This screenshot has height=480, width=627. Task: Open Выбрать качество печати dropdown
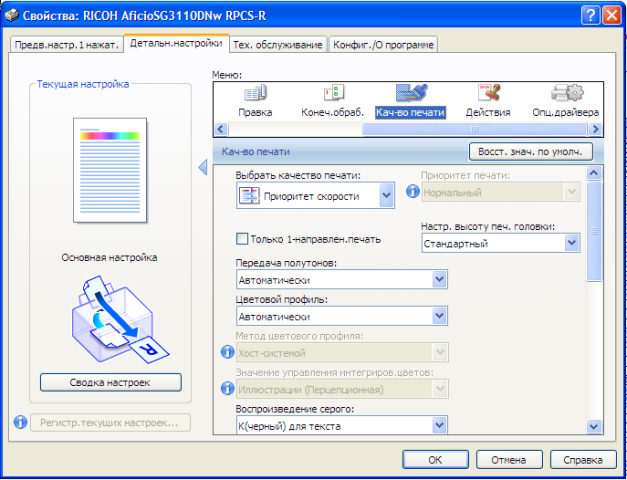315,195
